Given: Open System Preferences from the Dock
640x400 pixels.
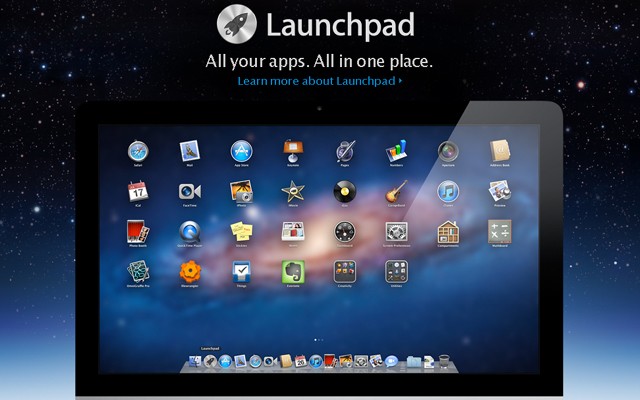Looking at the screenshot, I should (x=361, y=361).
